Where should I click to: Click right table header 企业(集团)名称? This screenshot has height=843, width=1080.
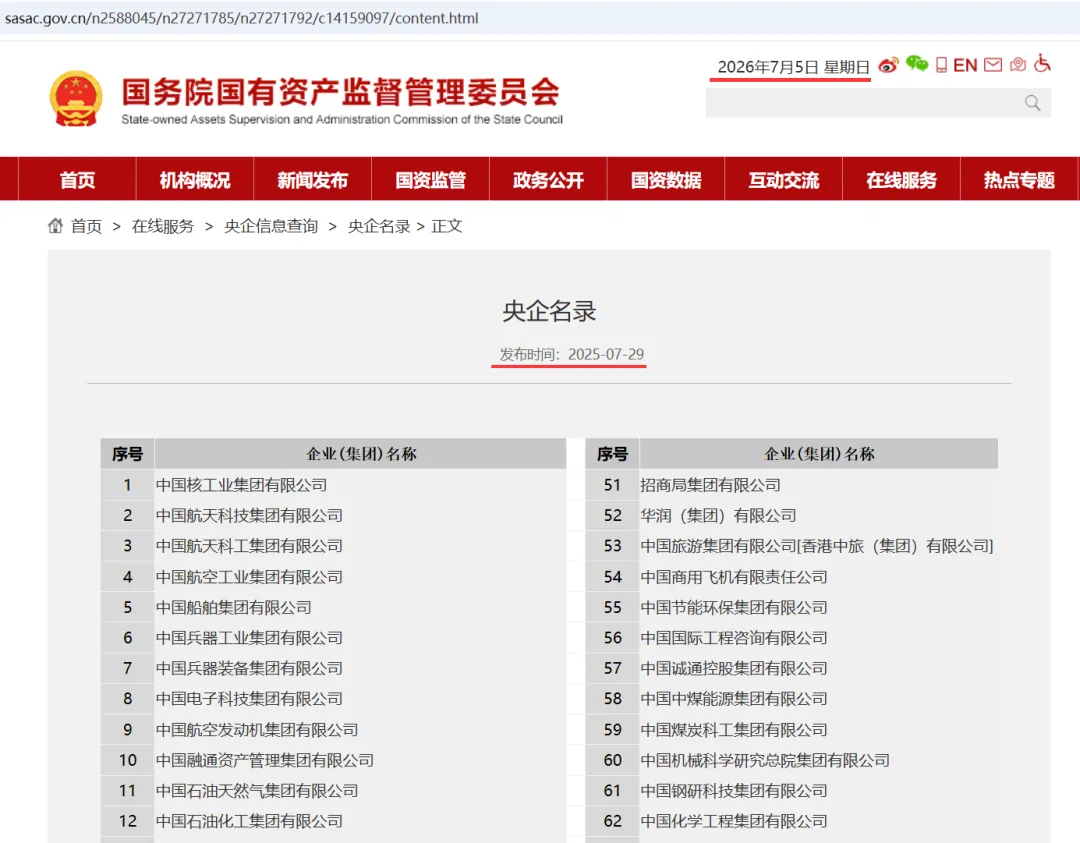819,454
